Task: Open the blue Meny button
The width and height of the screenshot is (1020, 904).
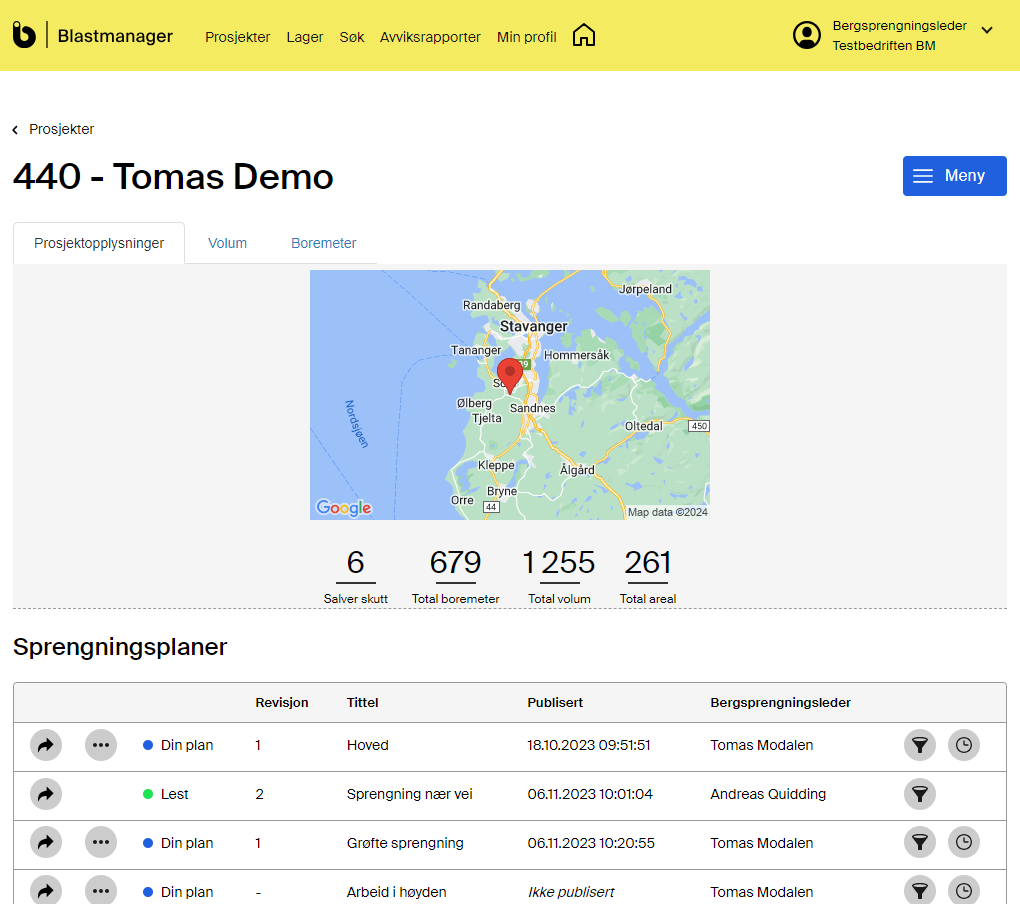Action: [954, 176]
